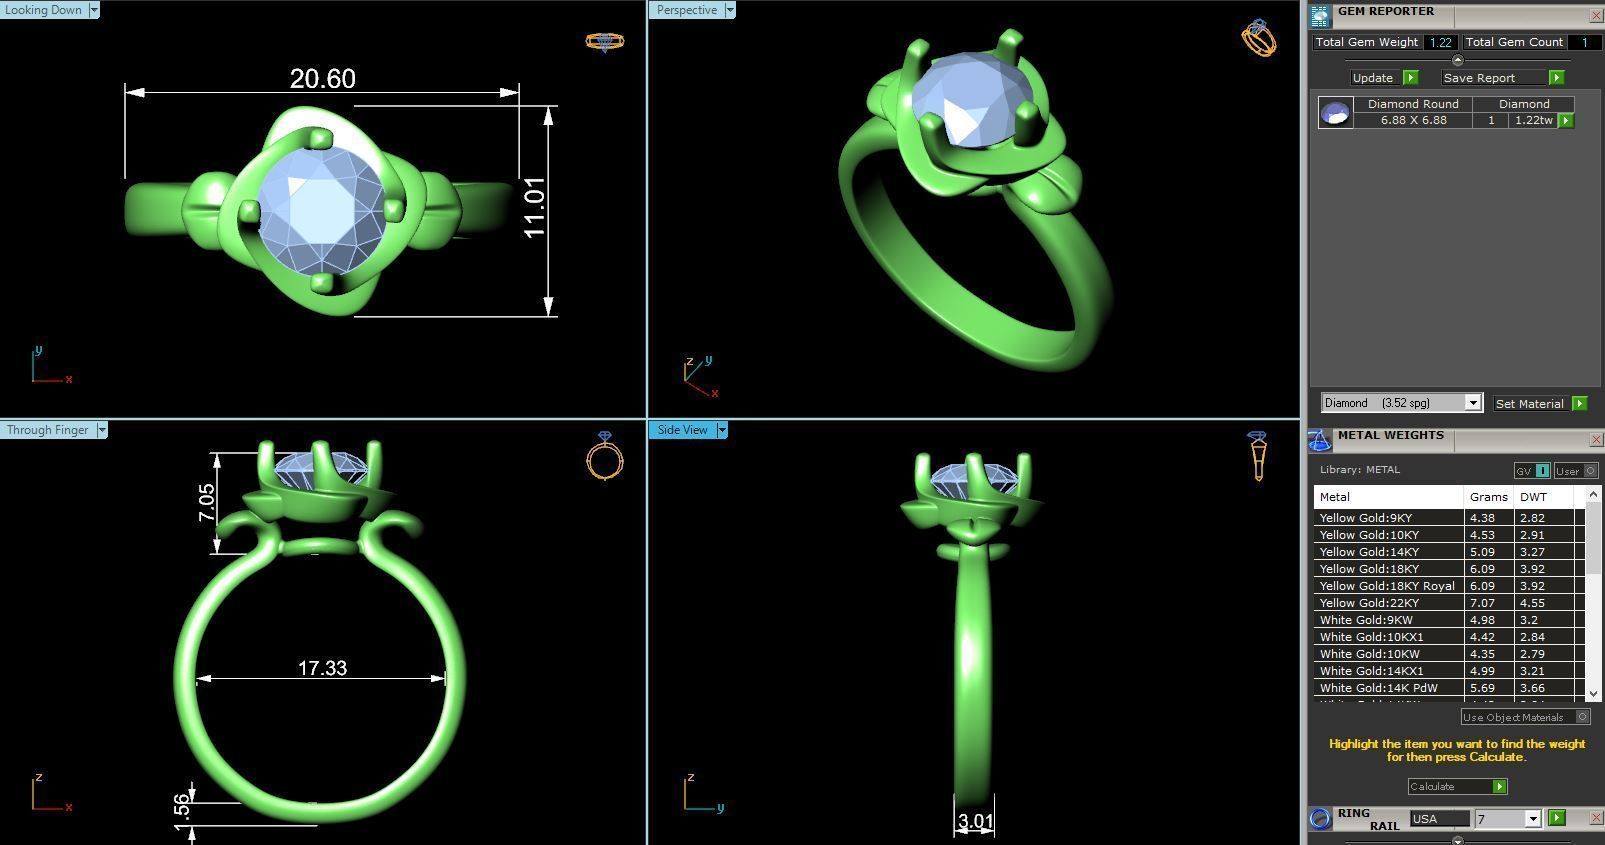The height and width of the screenshot is (845, 1605).
Task: Click green apply arrow in Ring Rail
Action: (x=1556, y=818)
